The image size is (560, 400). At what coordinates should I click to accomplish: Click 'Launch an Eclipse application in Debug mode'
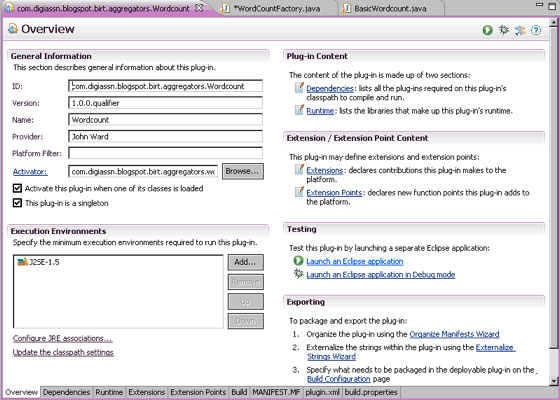(381, 275)
